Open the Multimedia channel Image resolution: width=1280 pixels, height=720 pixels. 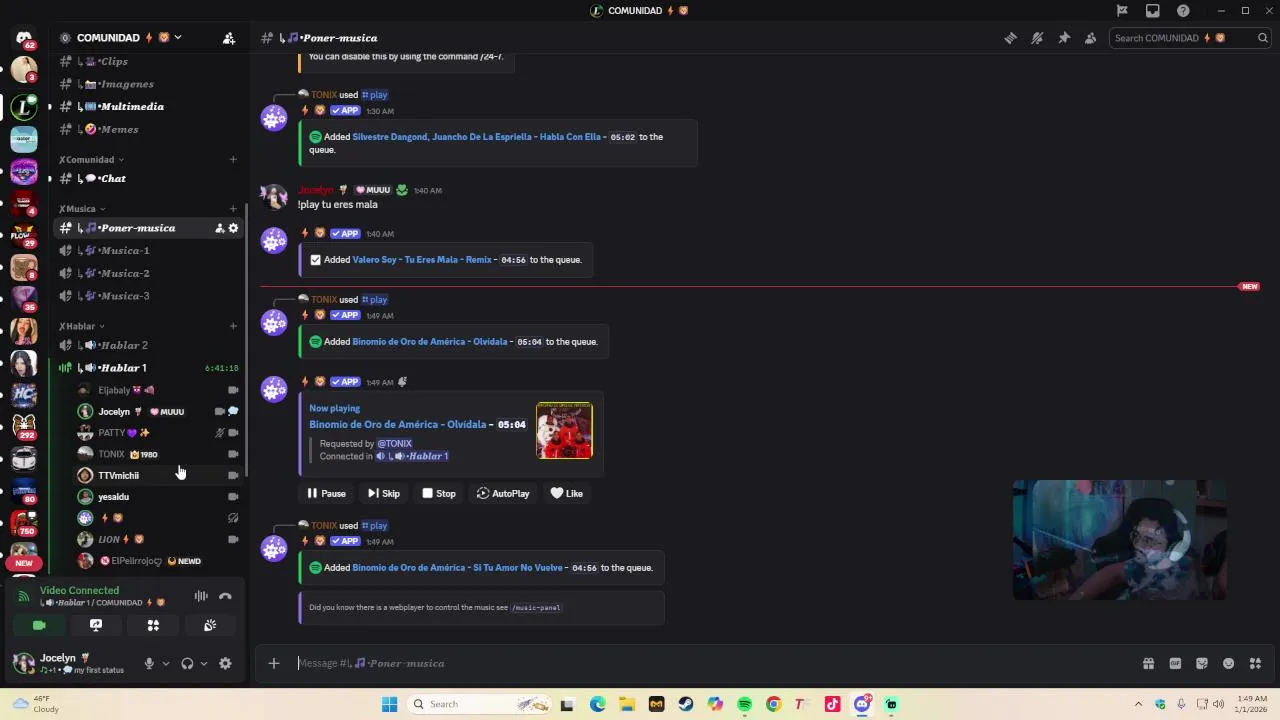(x=147, y=107)
